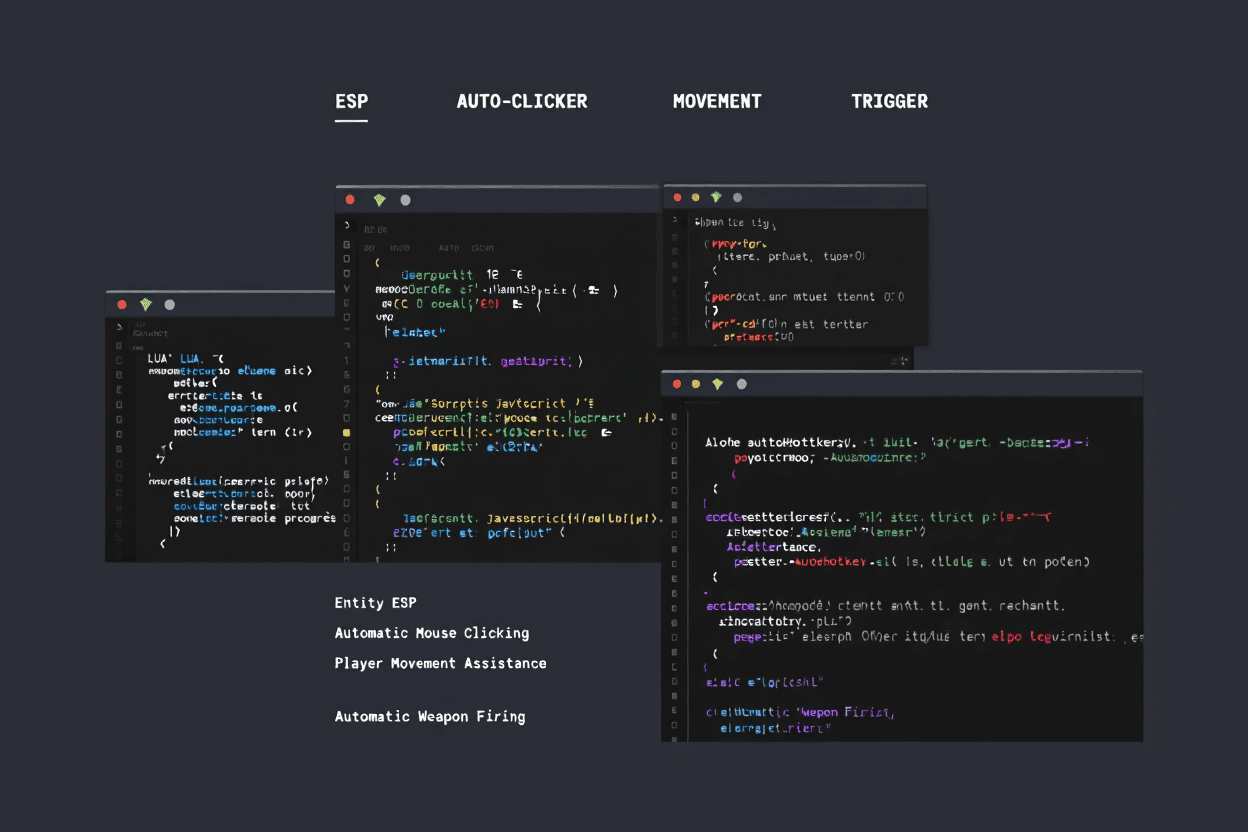The height and width of the screenshot is (832, 1248).
Task: Select the Player Movement Assistance text
Action: click(x=440, y=663)
